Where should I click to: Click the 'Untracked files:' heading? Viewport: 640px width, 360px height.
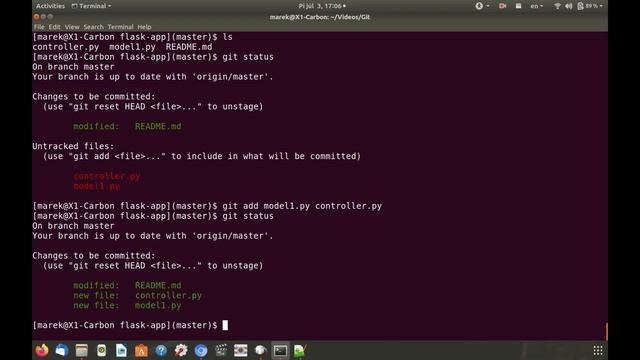point(73,146)
